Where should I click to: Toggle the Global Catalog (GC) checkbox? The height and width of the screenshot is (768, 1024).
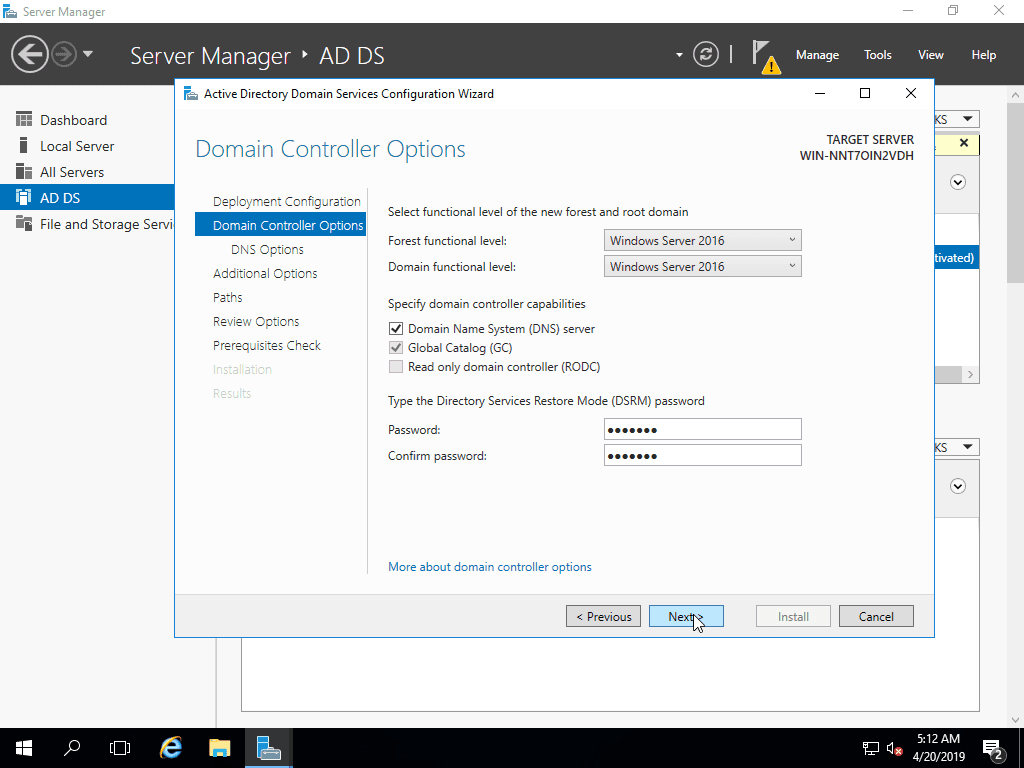(396, 347)
